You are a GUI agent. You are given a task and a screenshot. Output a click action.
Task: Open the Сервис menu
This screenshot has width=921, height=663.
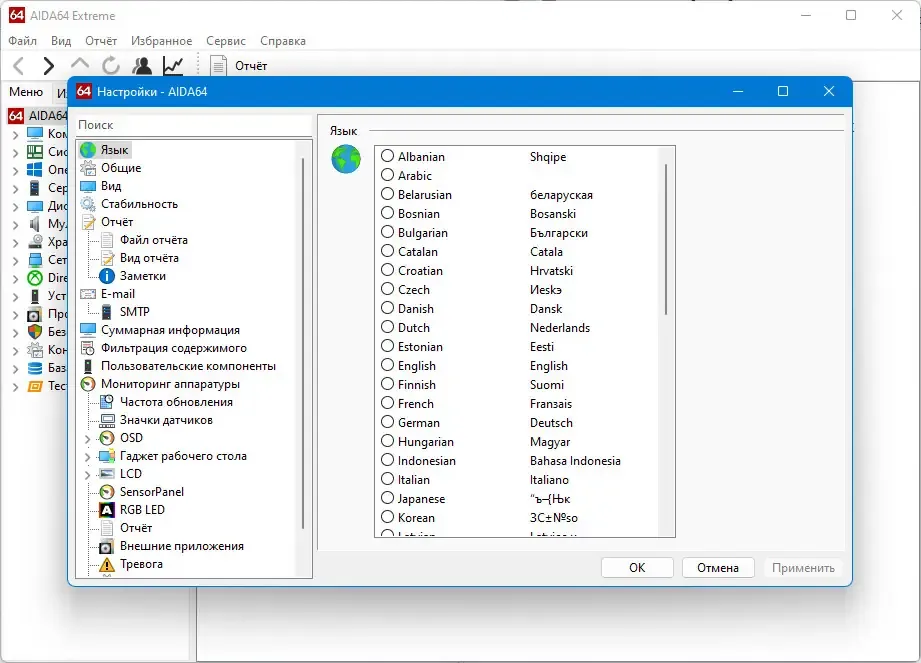tap(226, 41)
